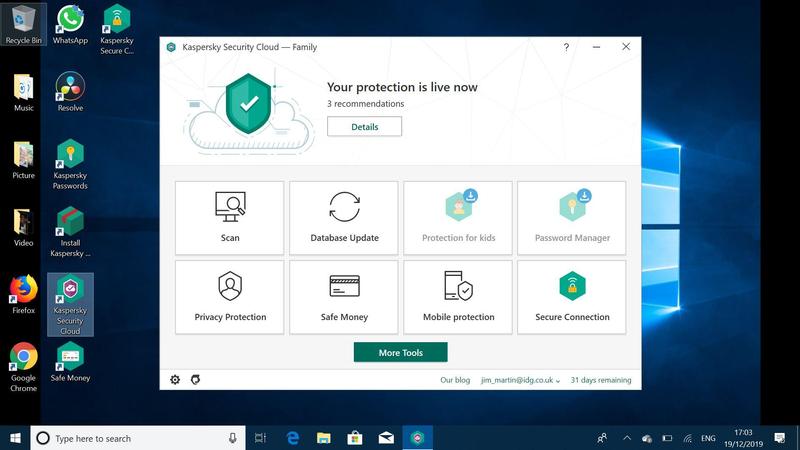This screenshot has height=450, width=800.
Task: Select the Resolve desktop shortcut
Action: click(70, 92)
